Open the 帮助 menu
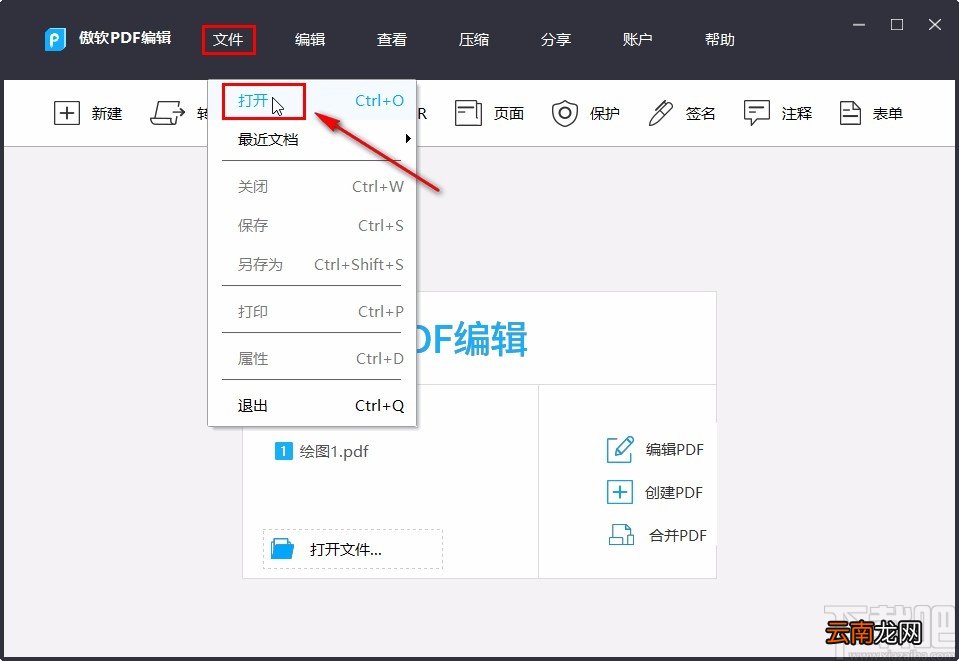 point(719,40)
